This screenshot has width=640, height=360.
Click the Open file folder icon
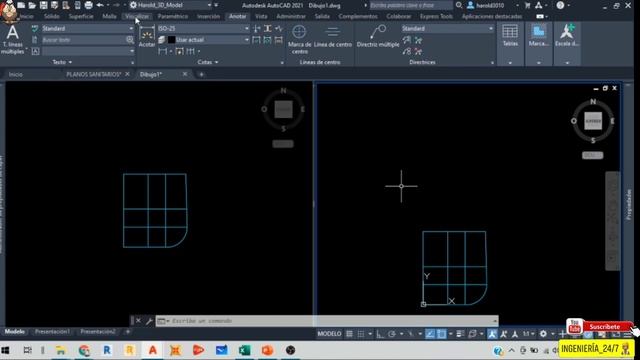click(x=32, y=5)
